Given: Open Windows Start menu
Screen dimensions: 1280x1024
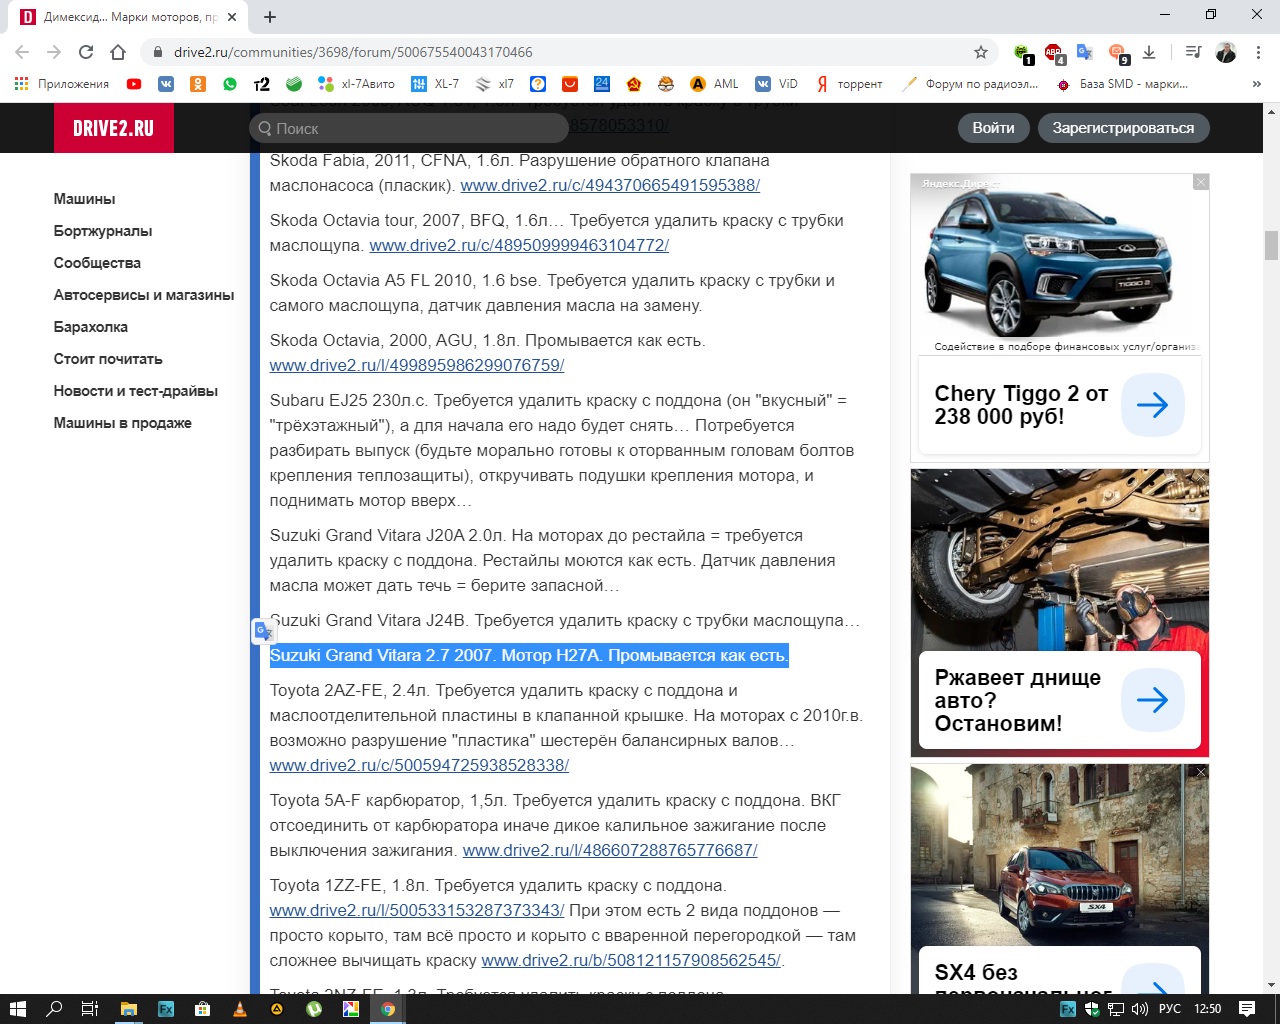Looking at the screenshot, I should (17, 1009).
